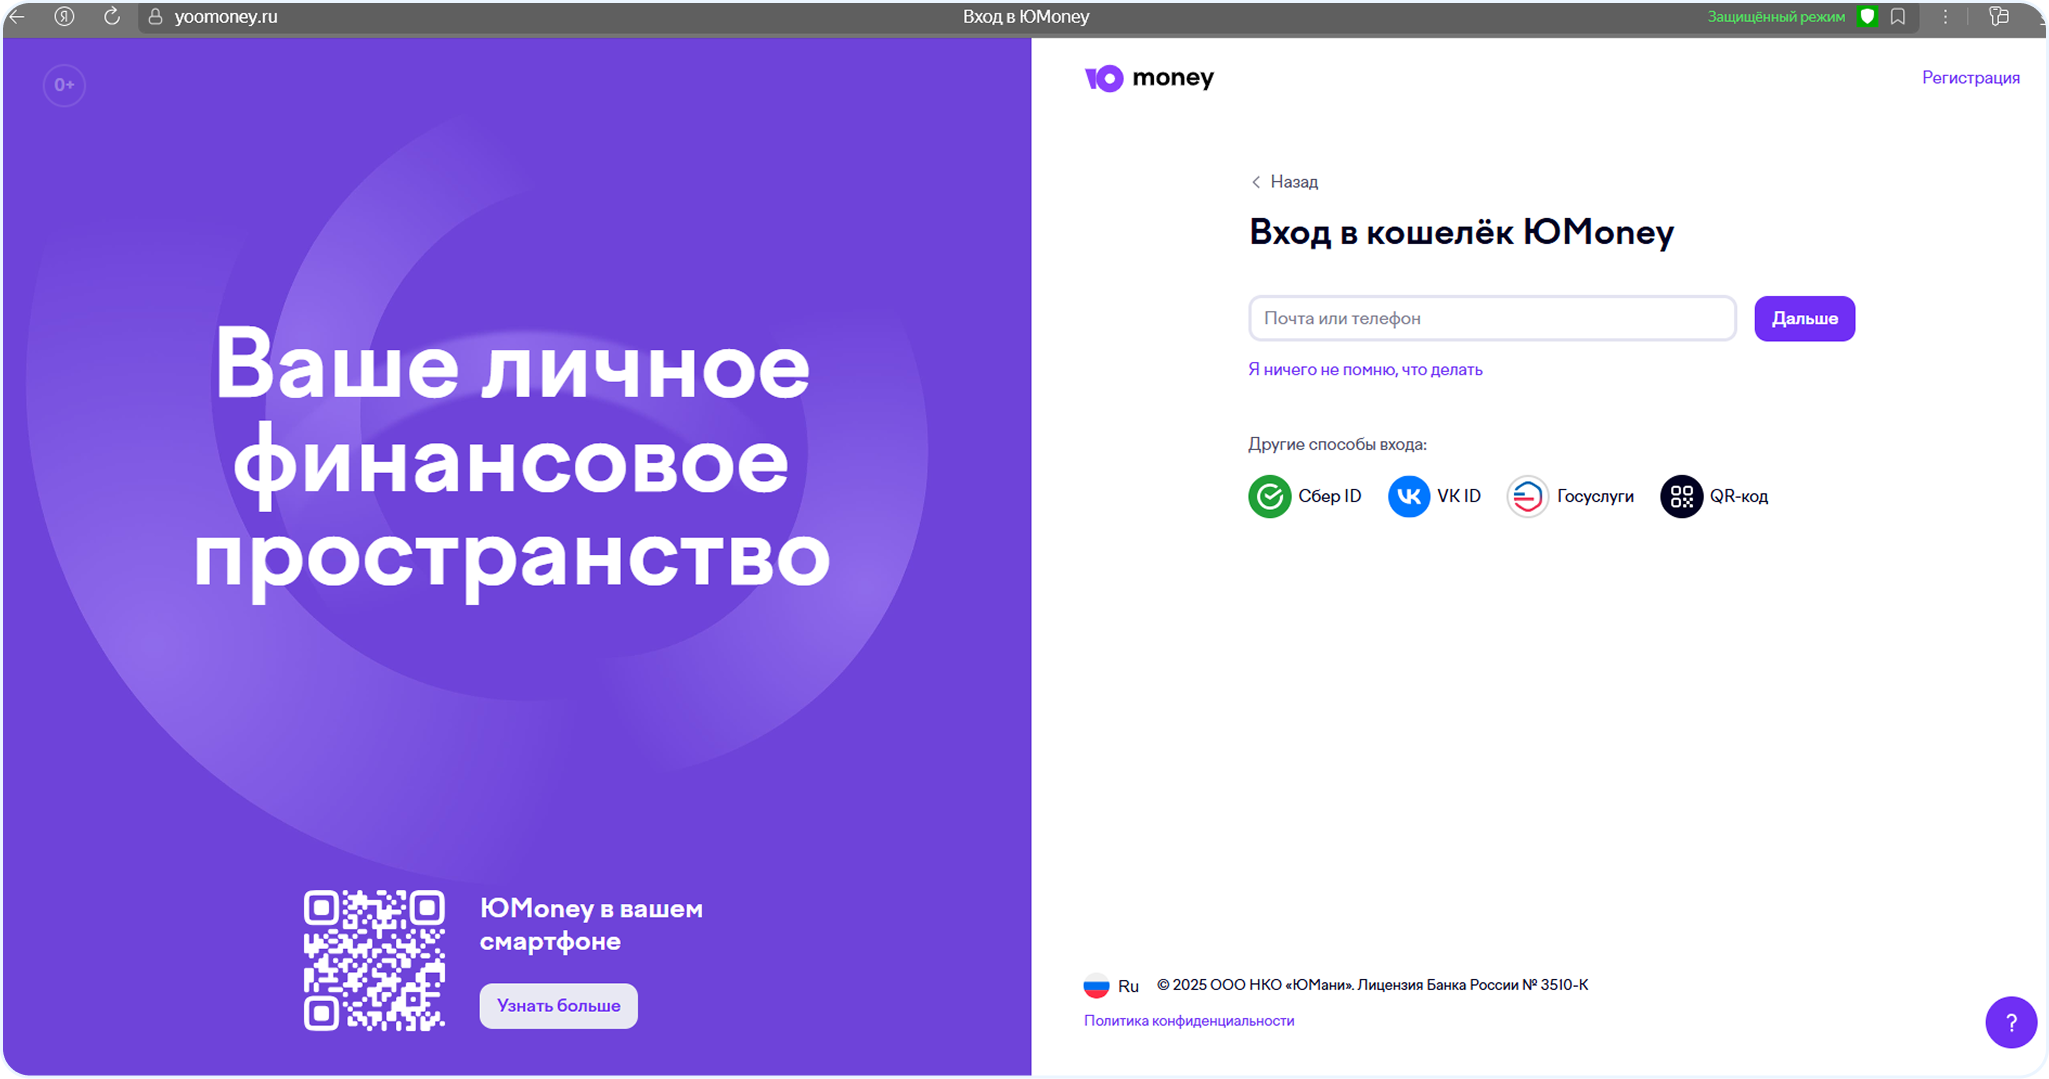Sign in using the VK ID icon
The width and height of the screenshot is (2049, 1079).
tap(1408, 496)
